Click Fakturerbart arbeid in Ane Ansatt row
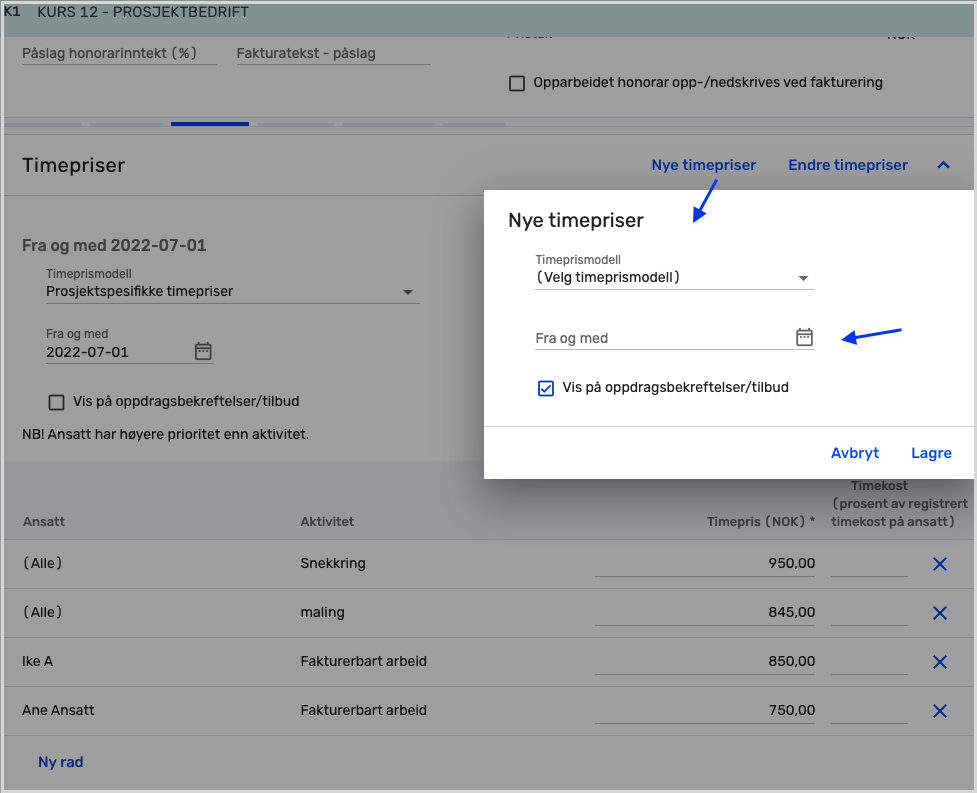This screenshot has width=977, height=793. point(363,710)
